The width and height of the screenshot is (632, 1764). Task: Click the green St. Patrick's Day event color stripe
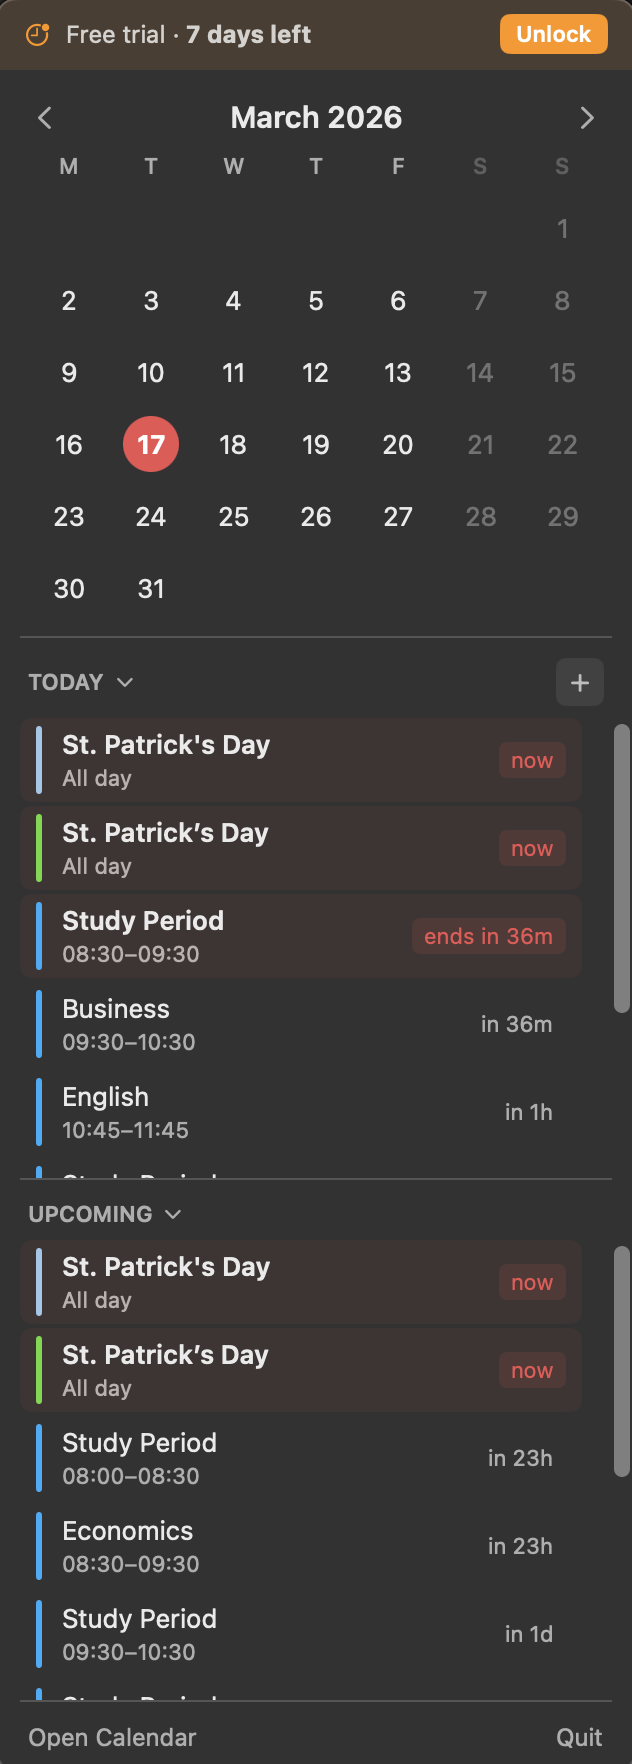pyautogui.click(x=40, y=848)
